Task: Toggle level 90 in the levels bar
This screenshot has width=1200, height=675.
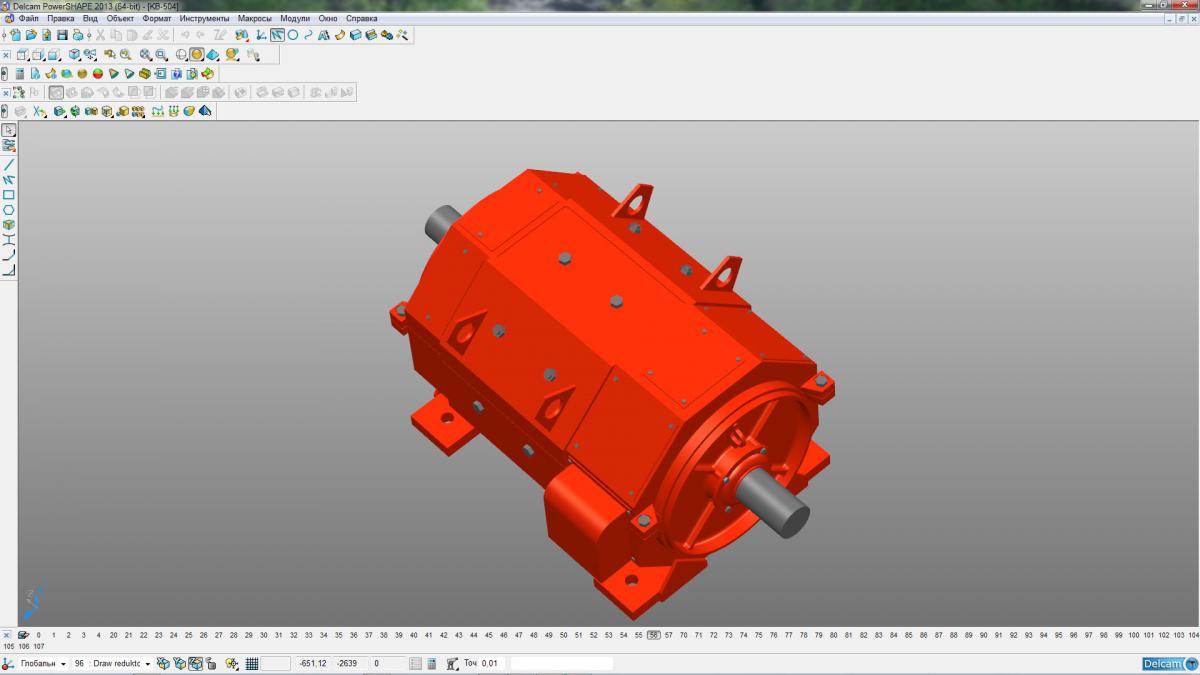Action: (x=984, y=635)
